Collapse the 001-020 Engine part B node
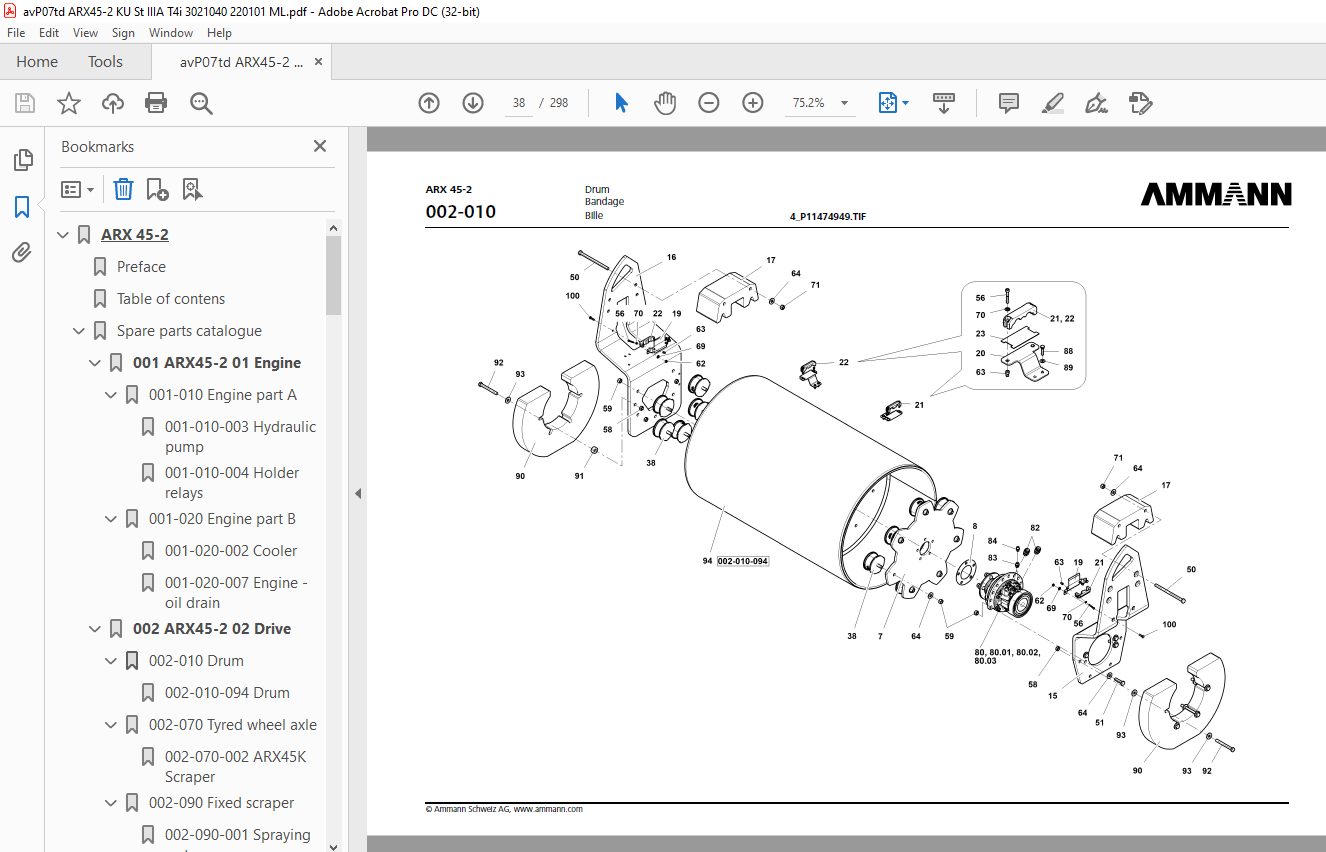The height and width of the screenshot is (852, 1326). click(111, 519)
